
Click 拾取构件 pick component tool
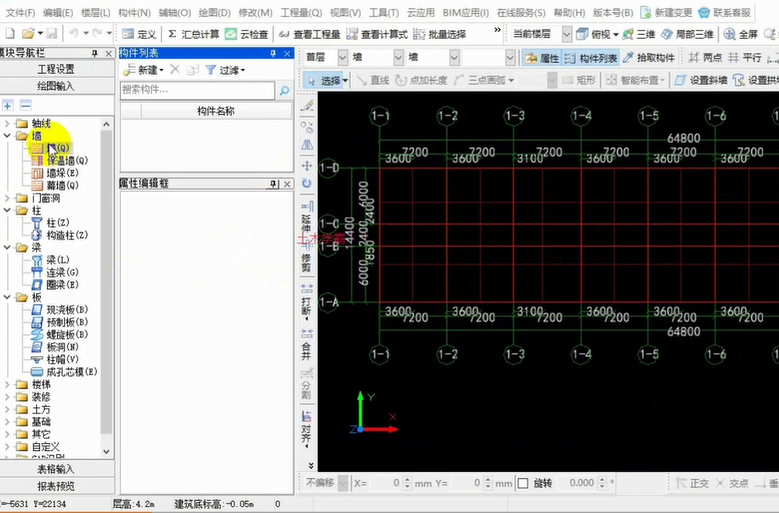pos(648,58)
